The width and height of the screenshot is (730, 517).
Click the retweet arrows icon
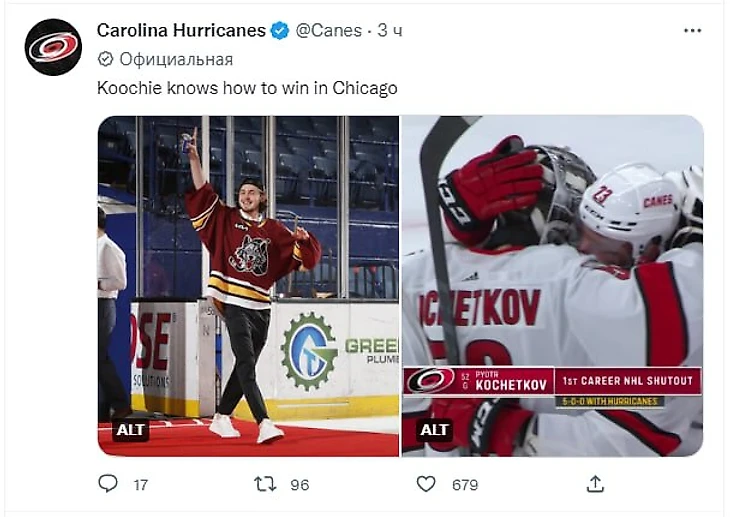point(264,484)
